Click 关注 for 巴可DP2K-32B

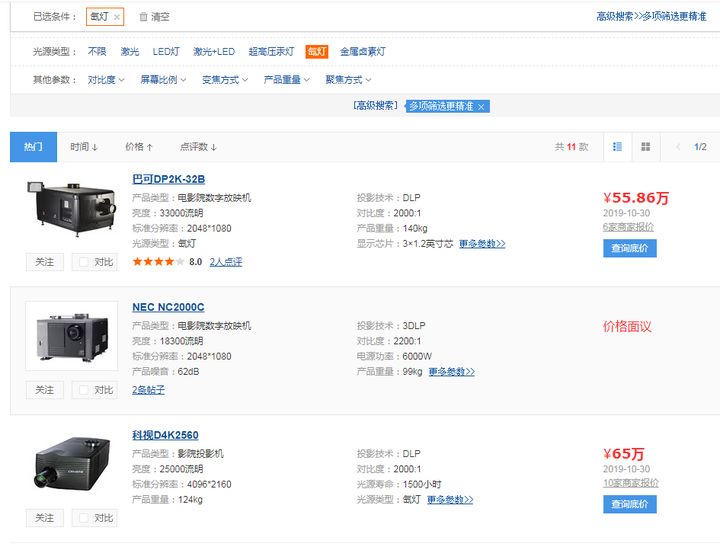(45, 262)
